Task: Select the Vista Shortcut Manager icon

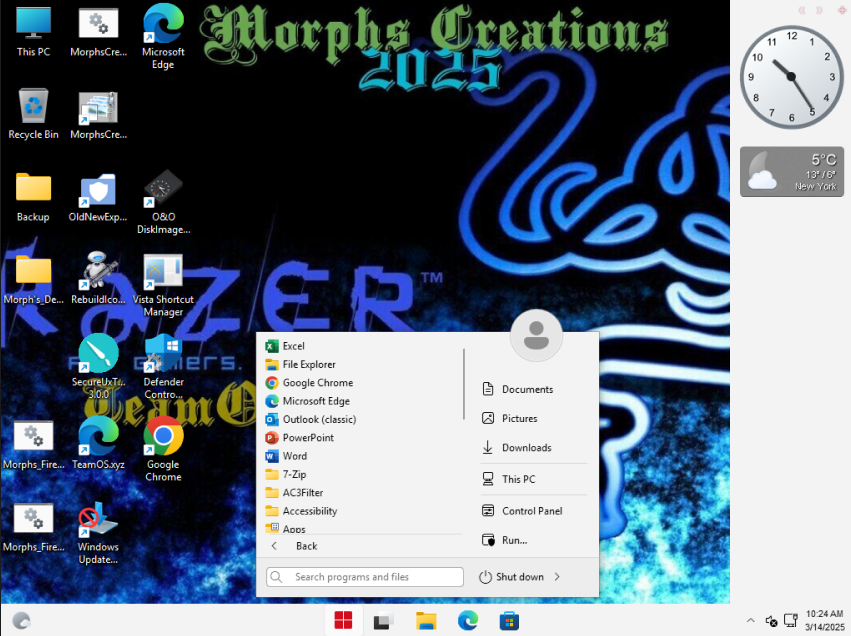Action: (163, 285)
